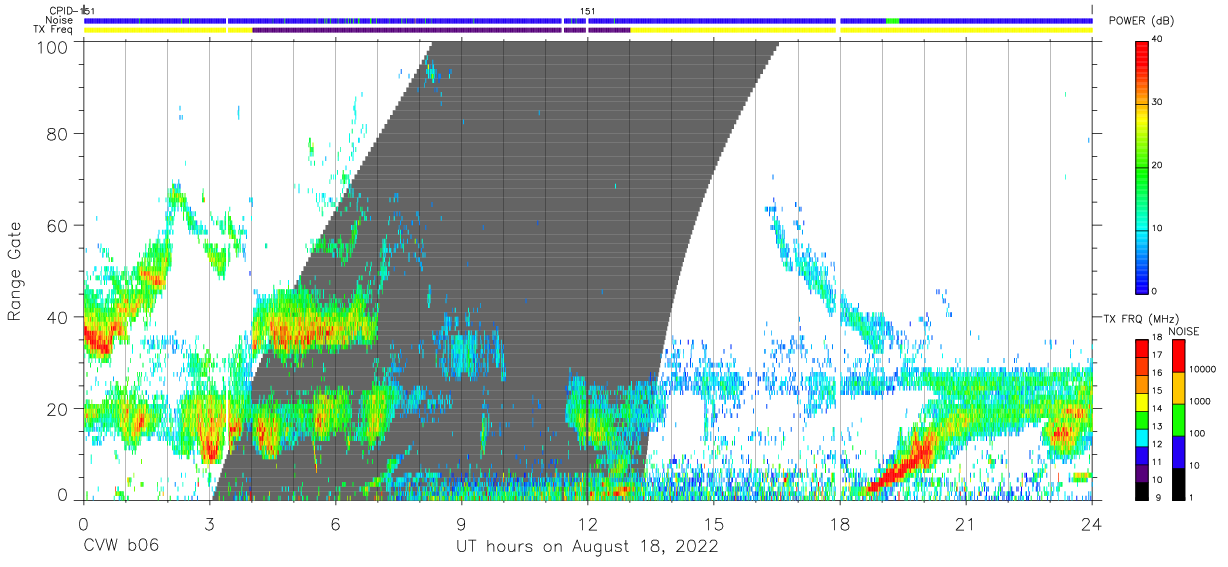Click the cyan segment of TX FRQ scale

point(1142,438)
